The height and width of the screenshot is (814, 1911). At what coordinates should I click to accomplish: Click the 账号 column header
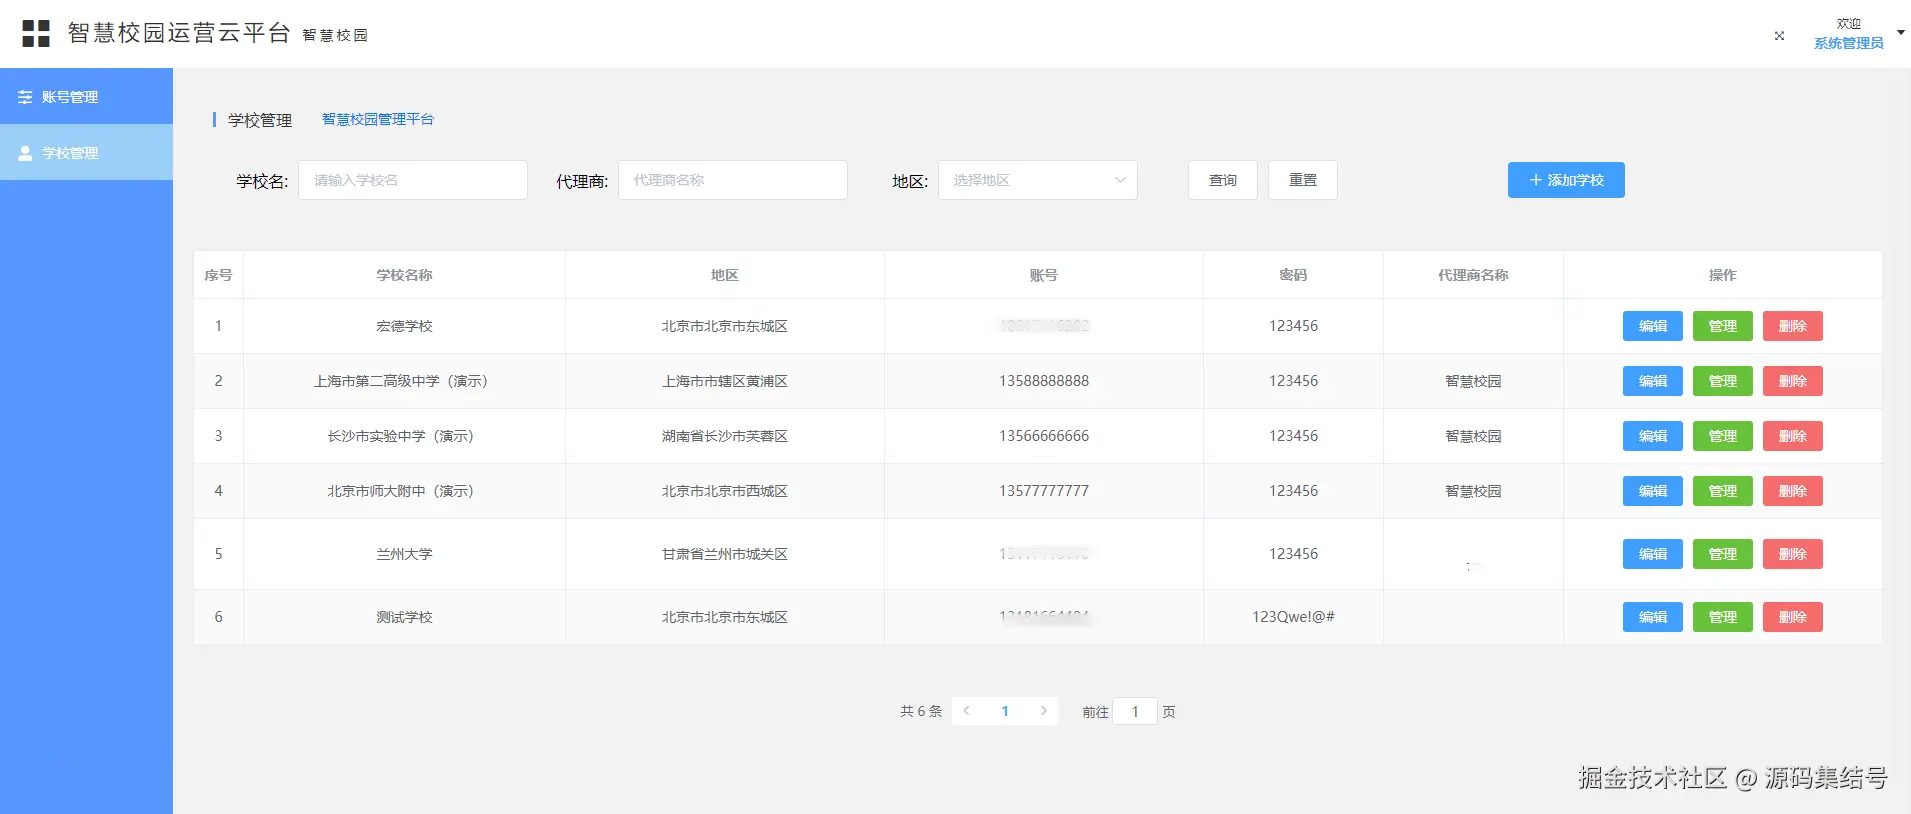[x=1043, y=275]
